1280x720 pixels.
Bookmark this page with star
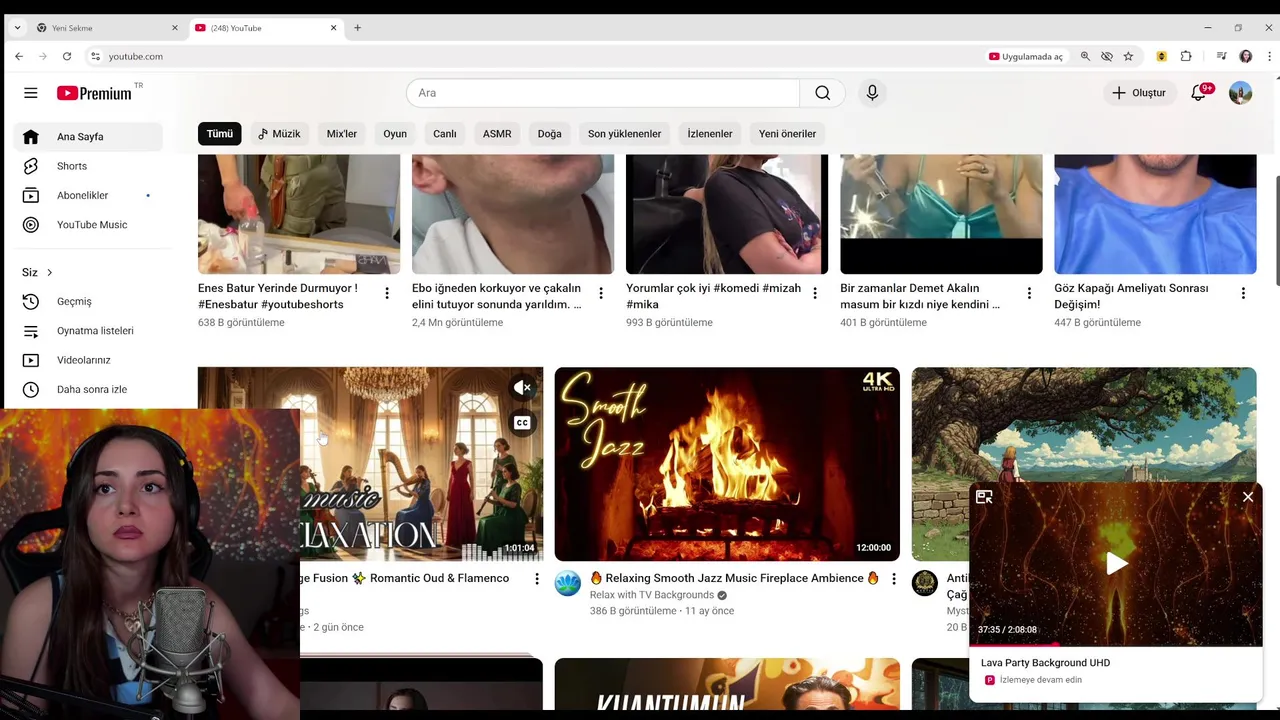pos(1128,57)
